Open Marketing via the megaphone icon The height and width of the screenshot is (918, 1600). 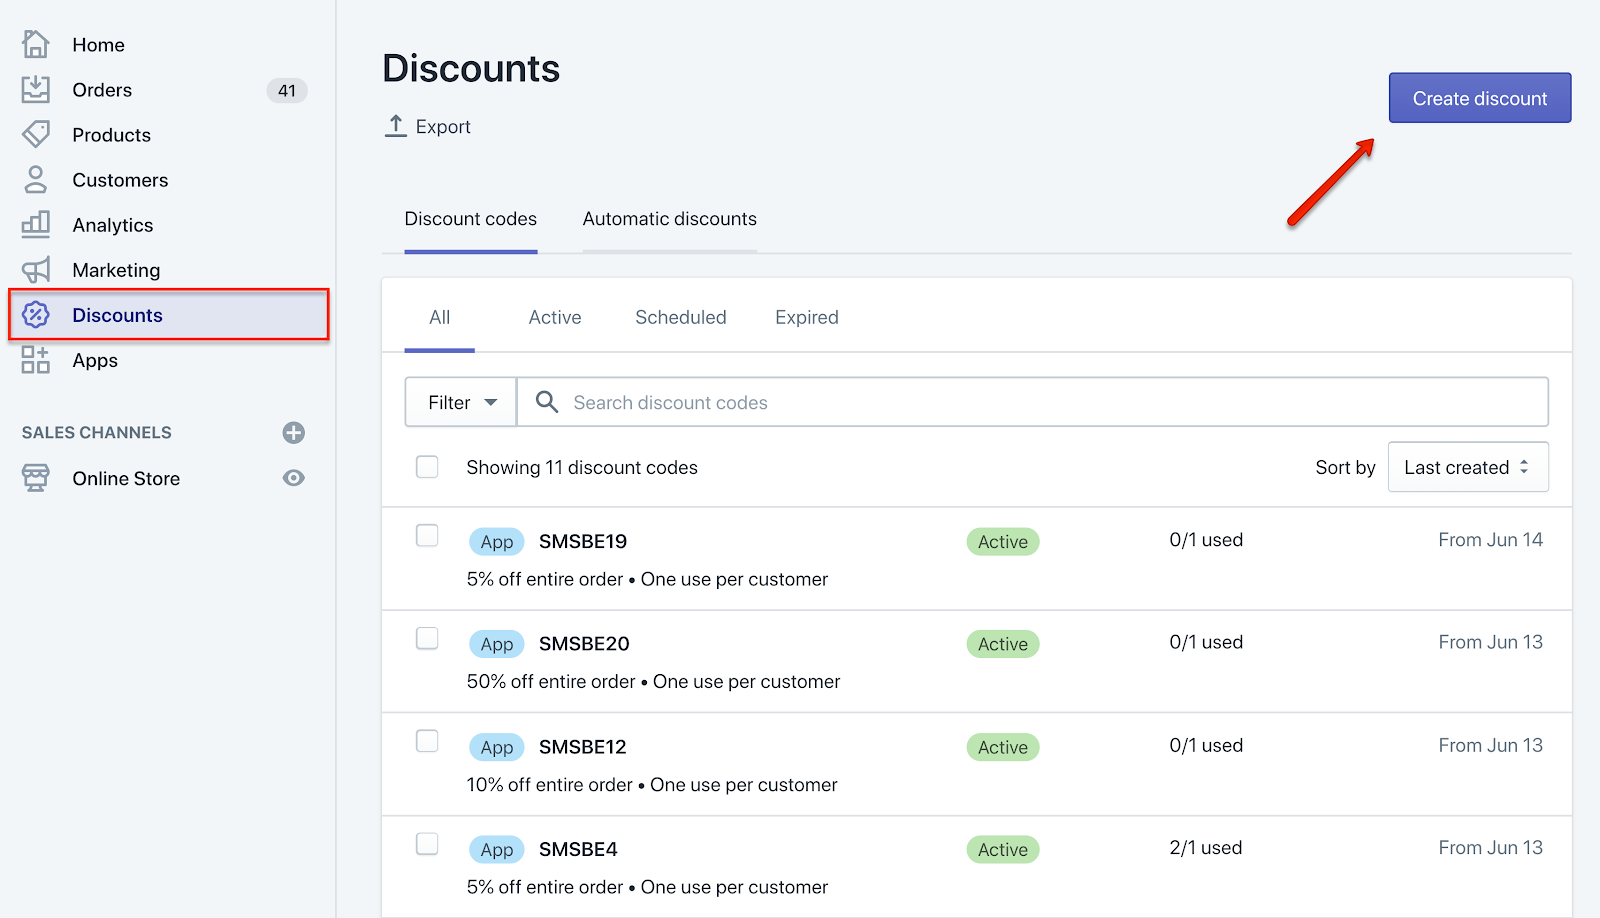[35, 269]
